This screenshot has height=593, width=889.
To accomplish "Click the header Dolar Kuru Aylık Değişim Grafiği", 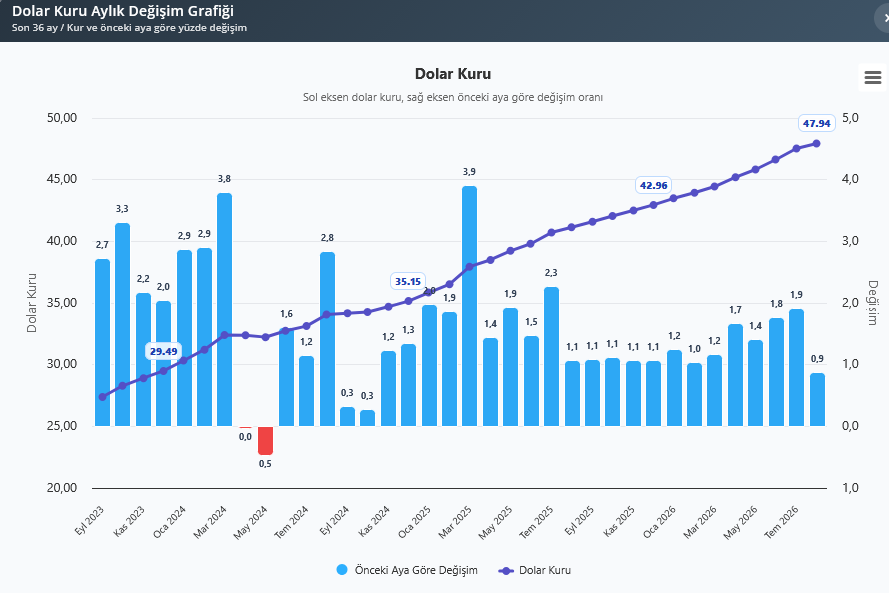I will click(123, 11).
